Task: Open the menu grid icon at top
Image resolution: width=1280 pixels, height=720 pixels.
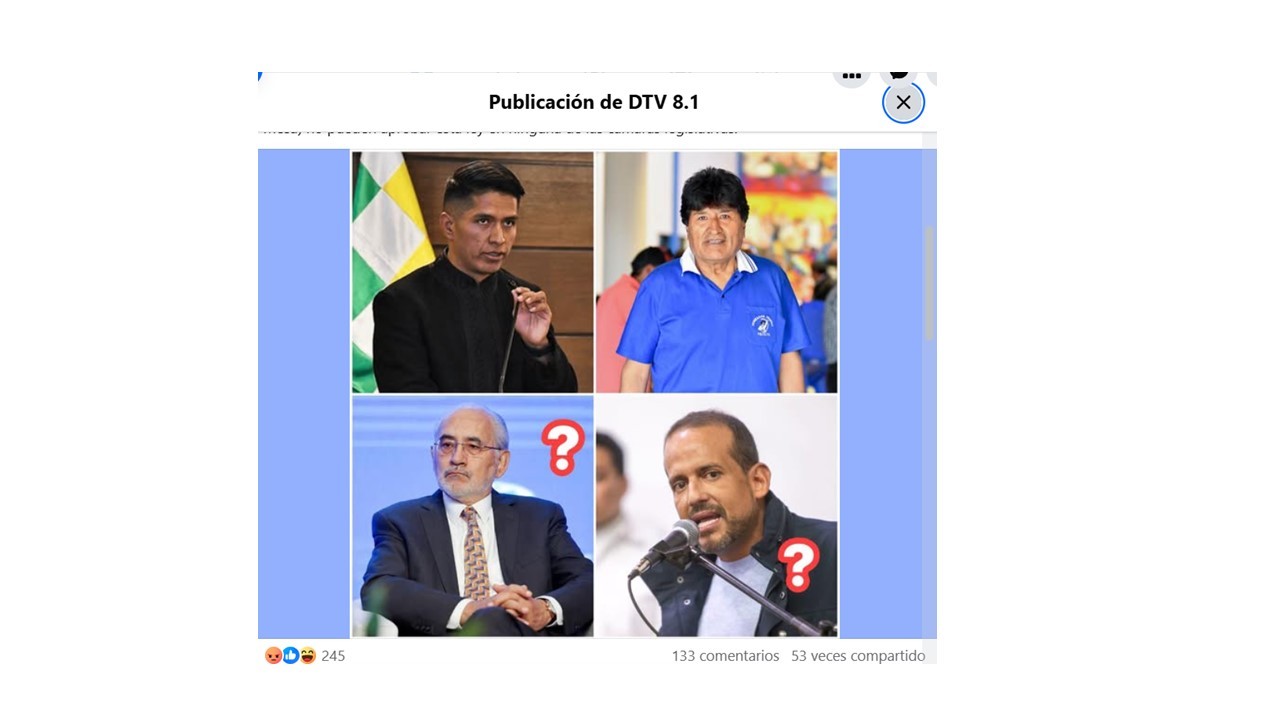Action: [851, 77]
